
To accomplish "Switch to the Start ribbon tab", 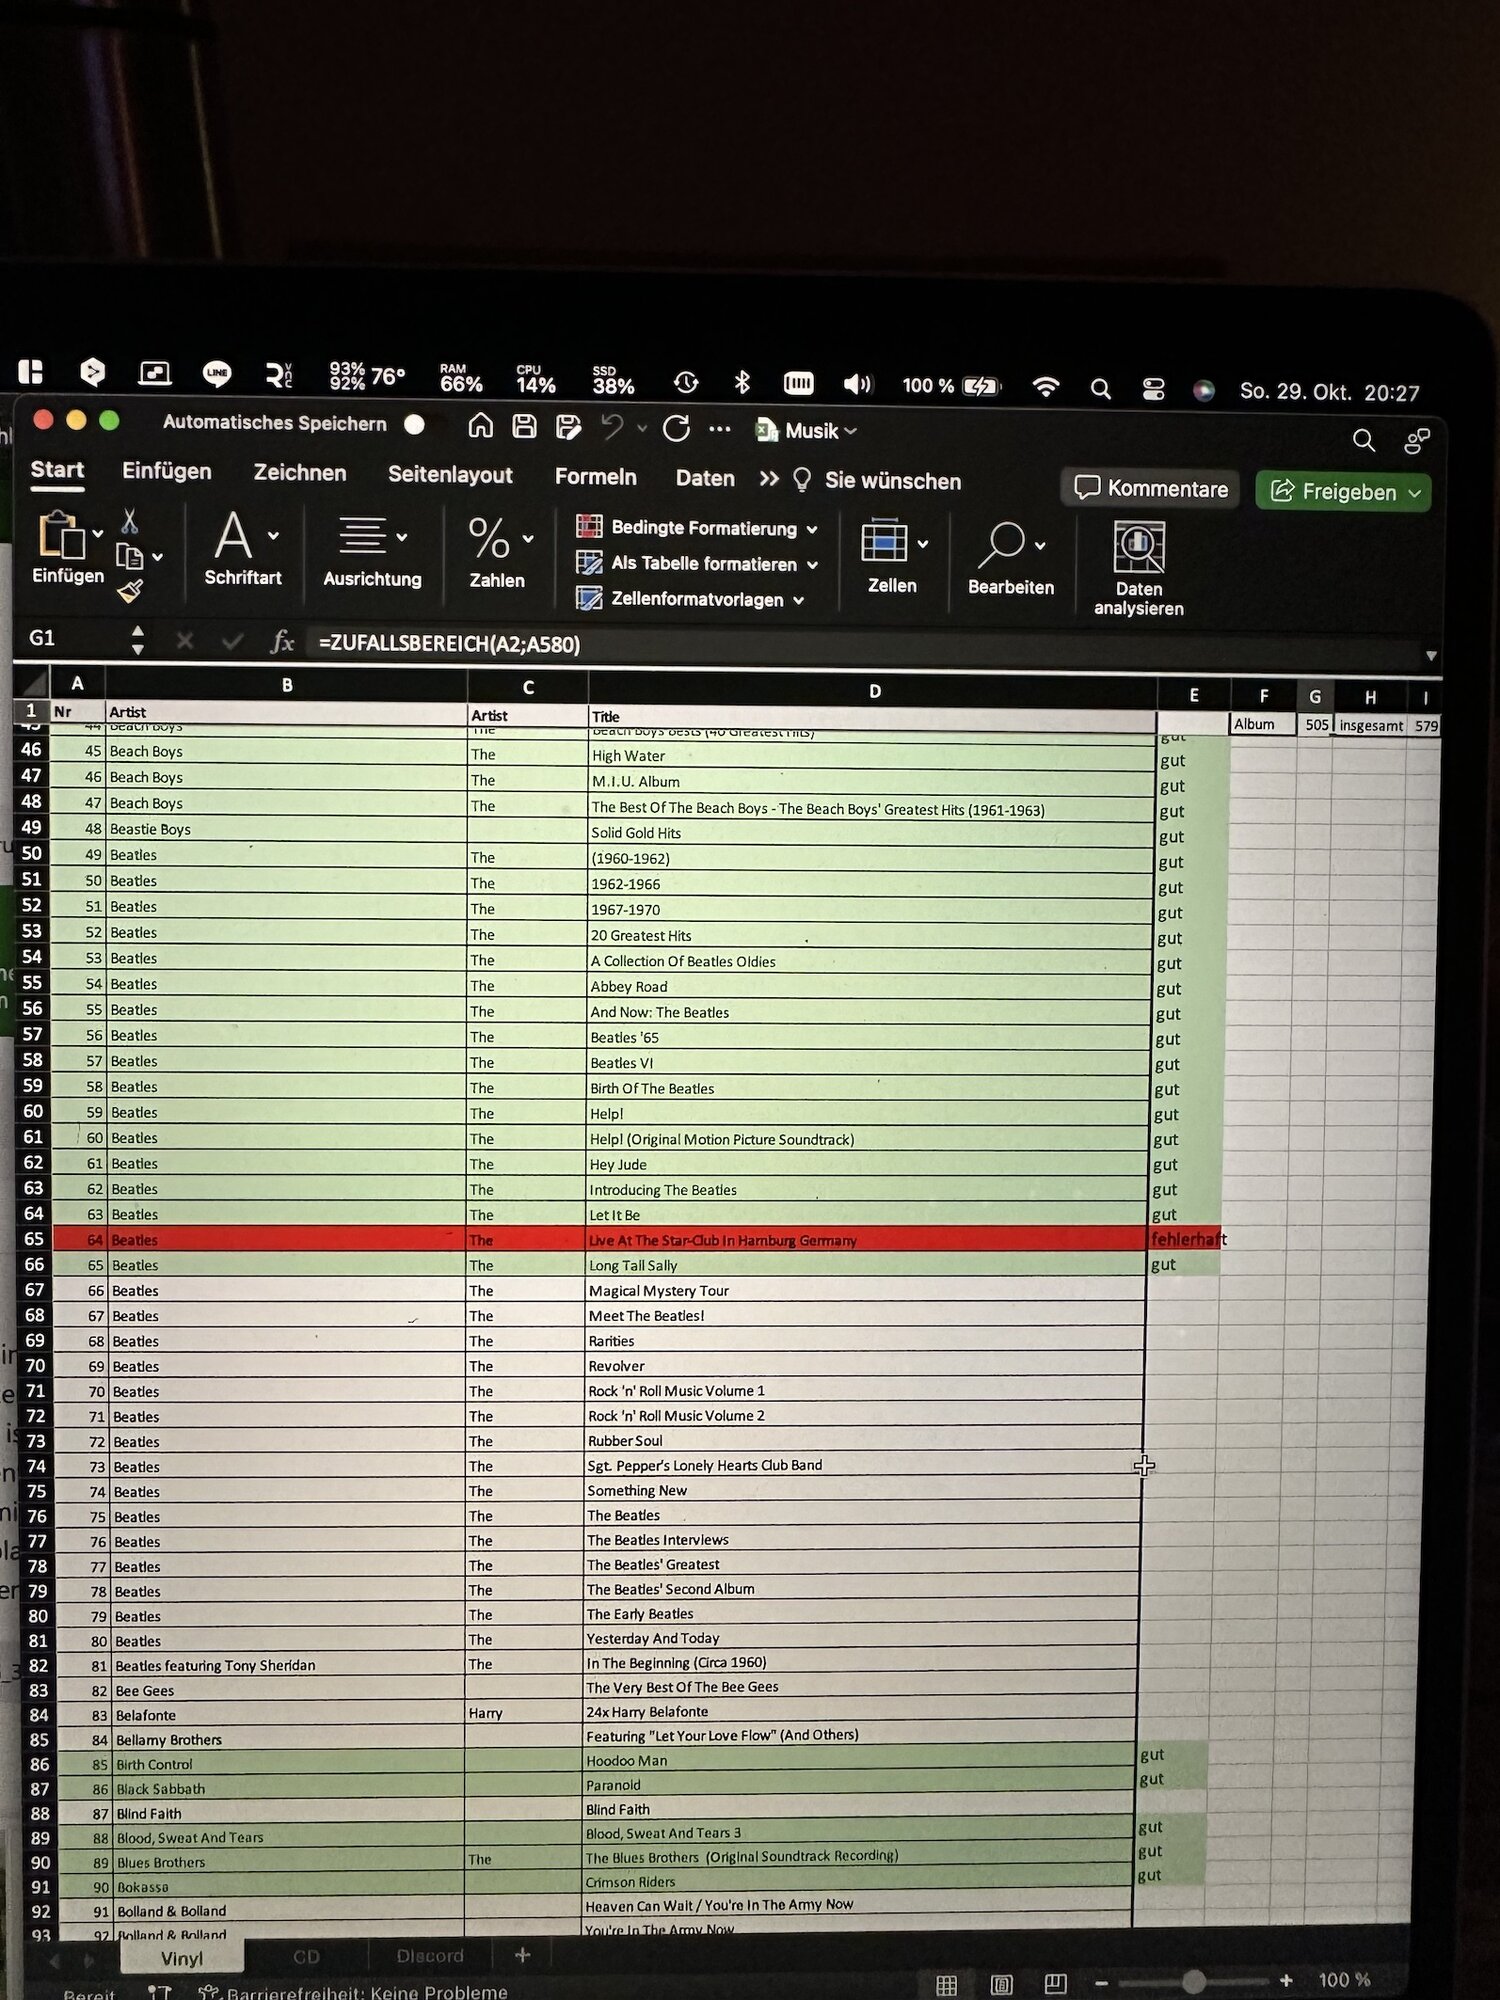I will (57, 470).
